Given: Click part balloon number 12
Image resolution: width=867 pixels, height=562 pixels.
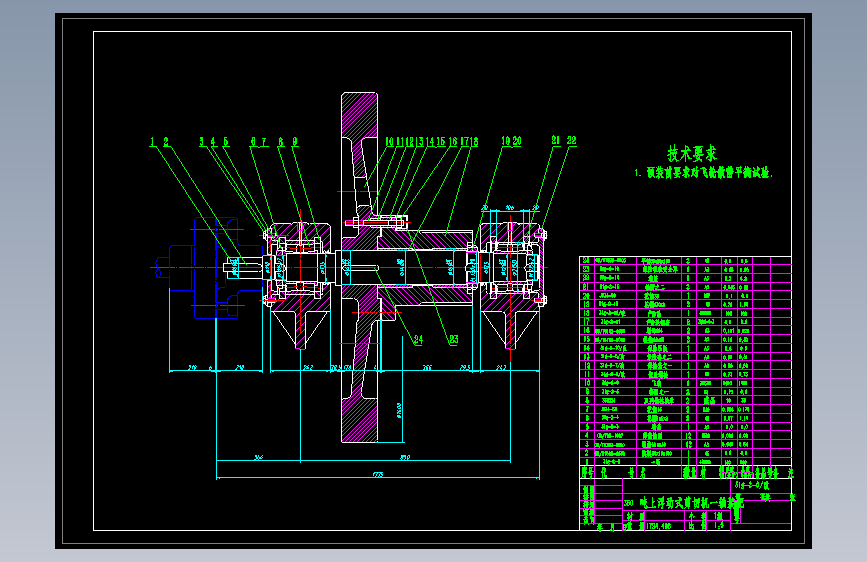Looking at the screenshot, I should tap(410, 142).
